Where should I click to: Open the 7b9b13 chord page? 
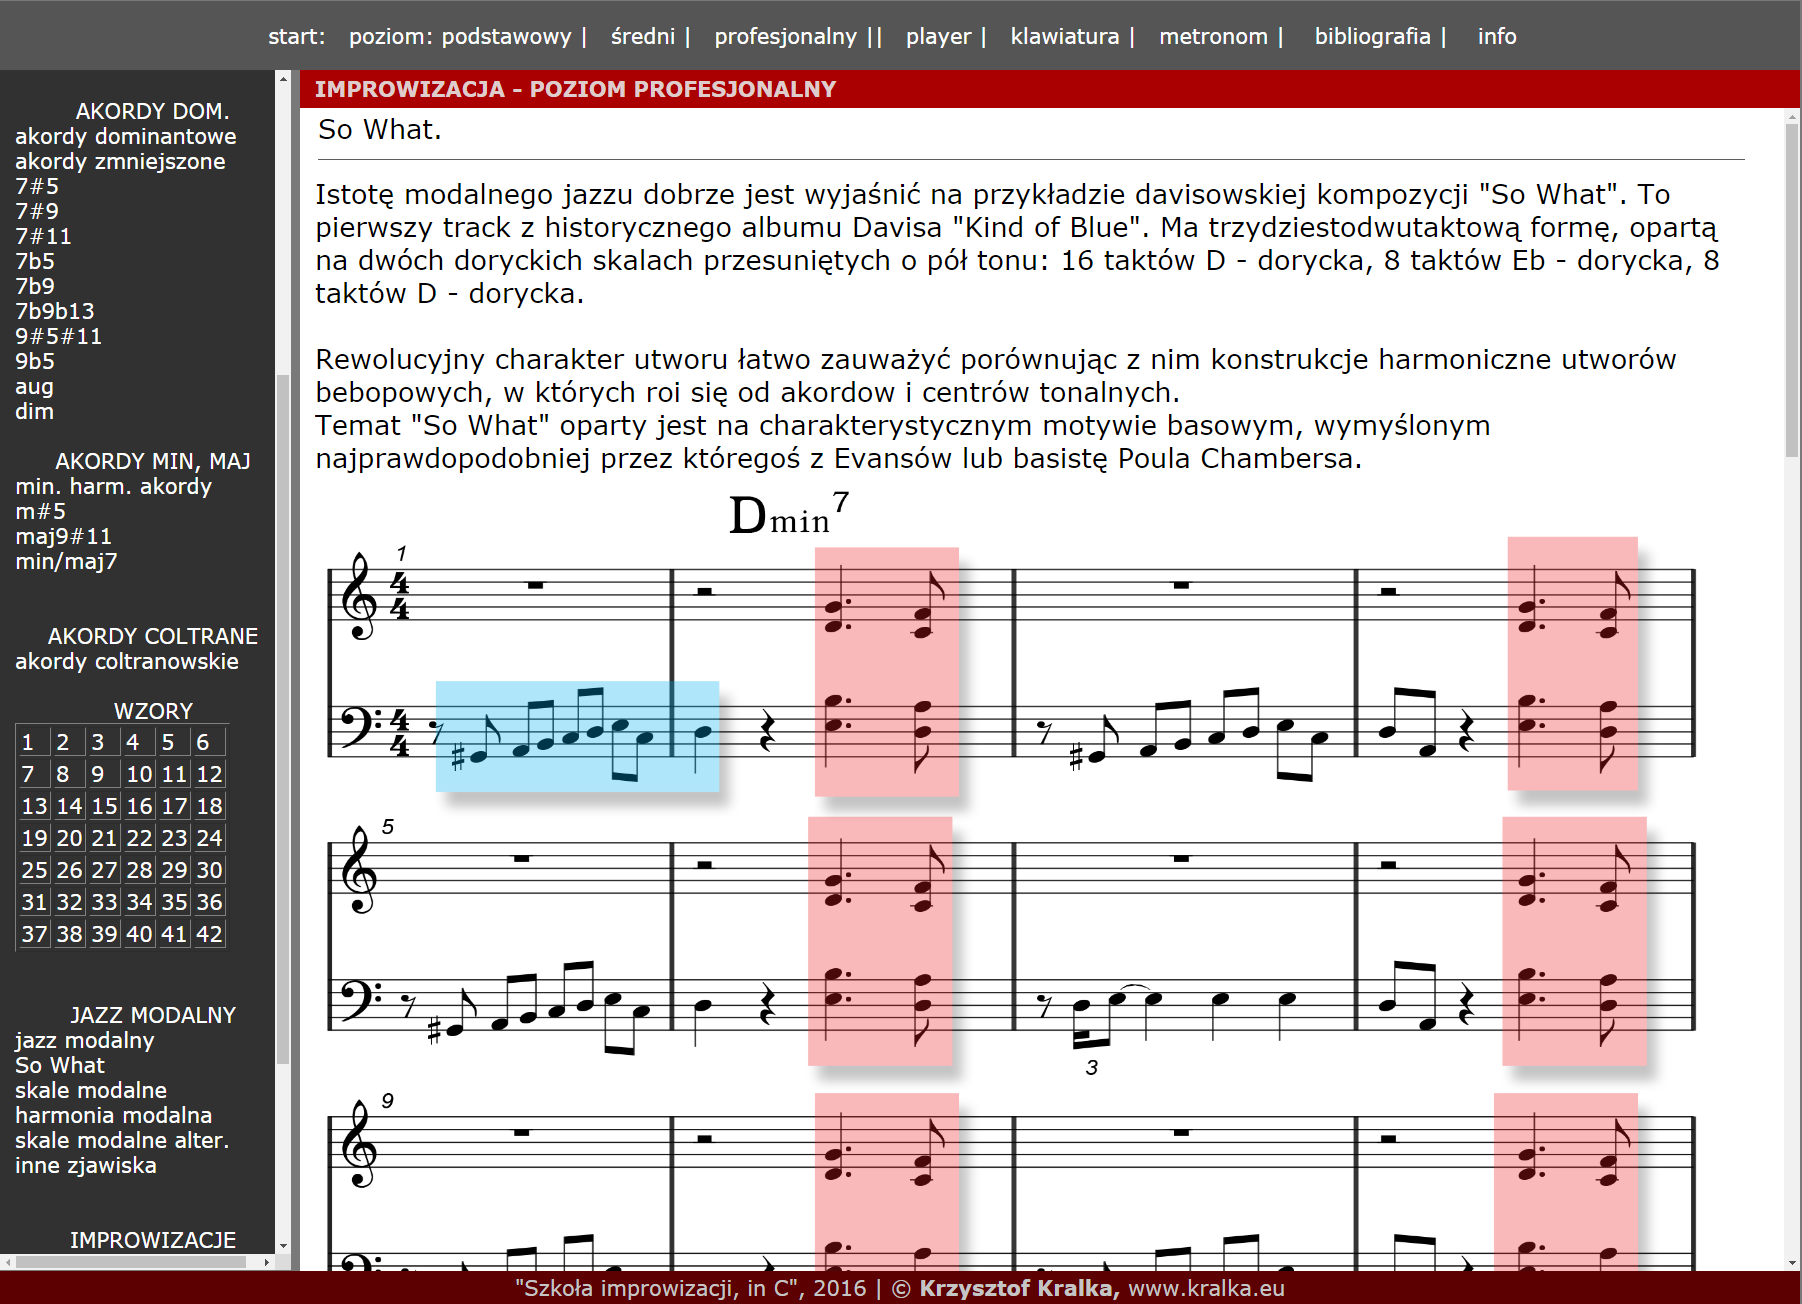tap(55, 311)
